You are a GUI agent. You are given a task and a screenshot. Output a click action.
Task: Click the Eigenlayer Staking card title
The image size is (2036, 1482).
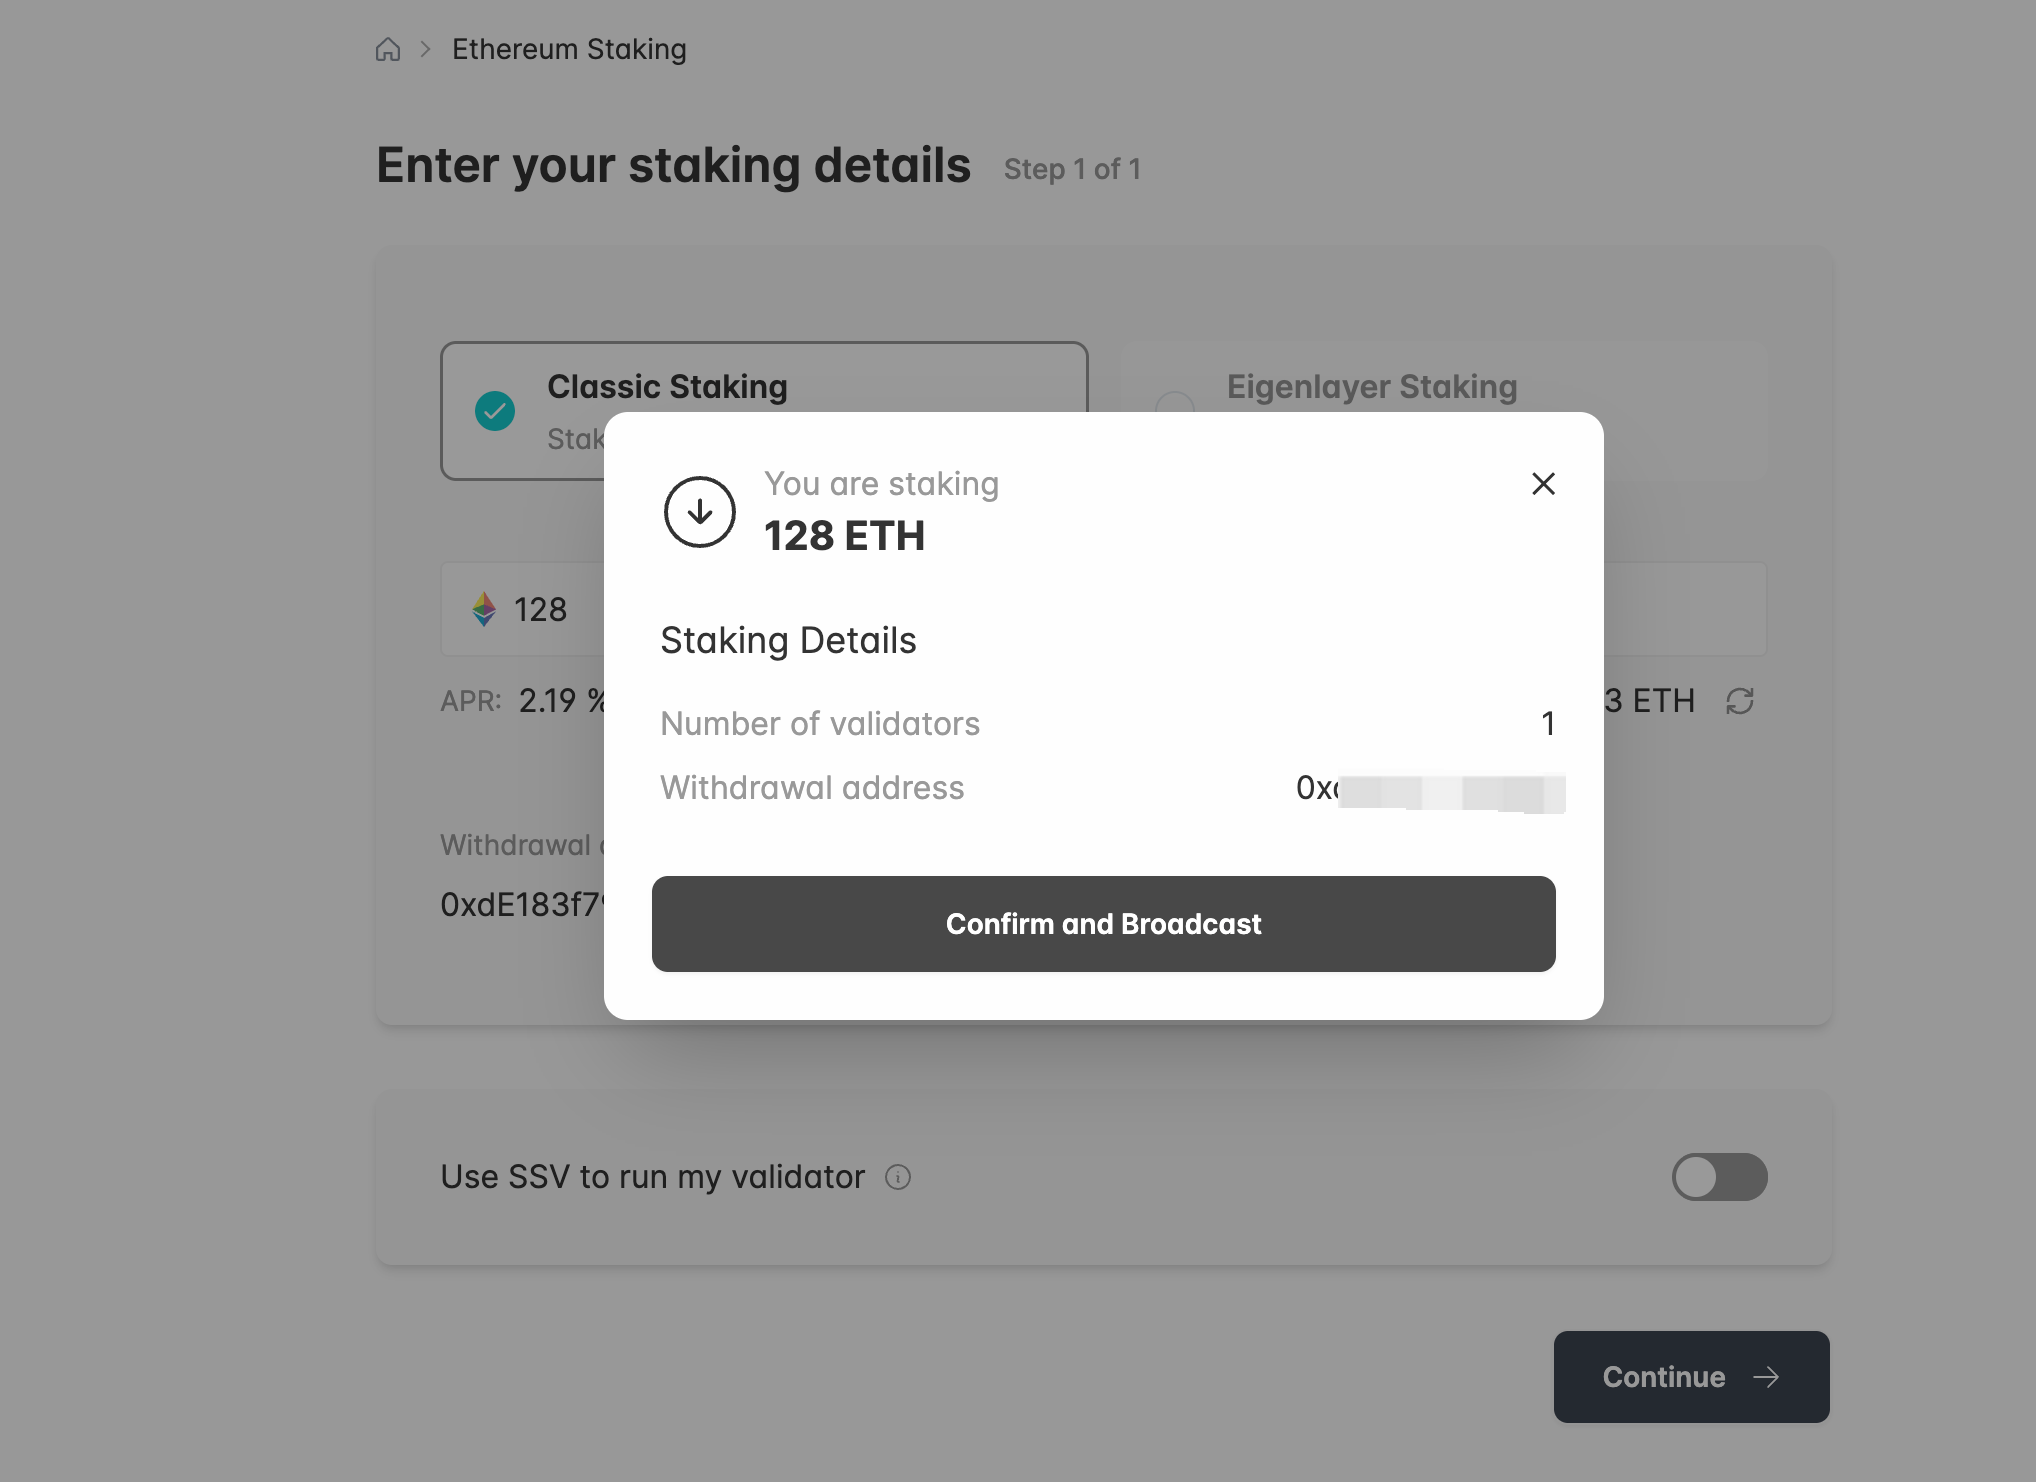point(1372,387)
